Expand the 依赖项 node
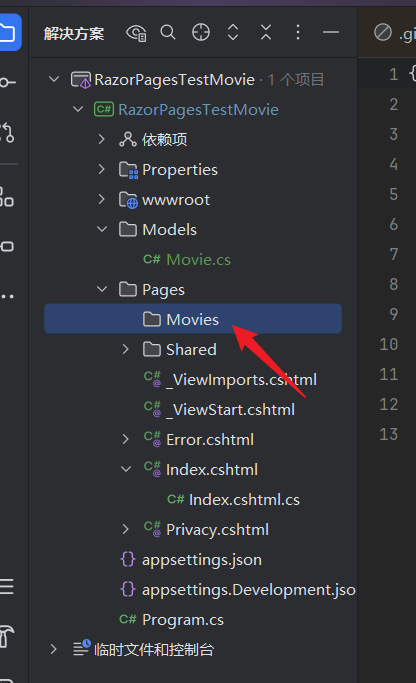 (x=101, y=139)
